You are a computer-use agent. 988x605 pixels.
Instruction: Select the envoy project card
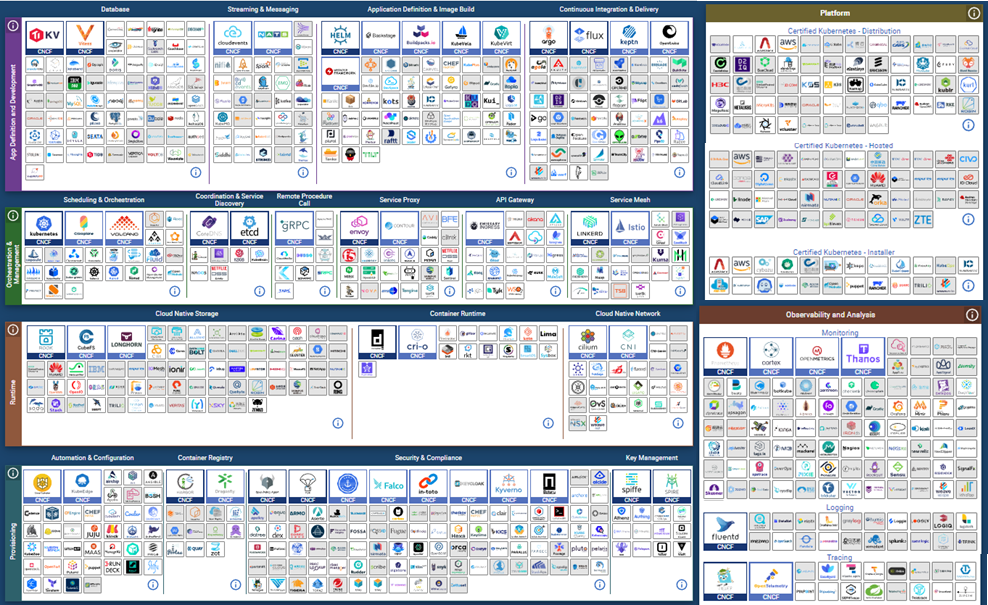point(359,228)
